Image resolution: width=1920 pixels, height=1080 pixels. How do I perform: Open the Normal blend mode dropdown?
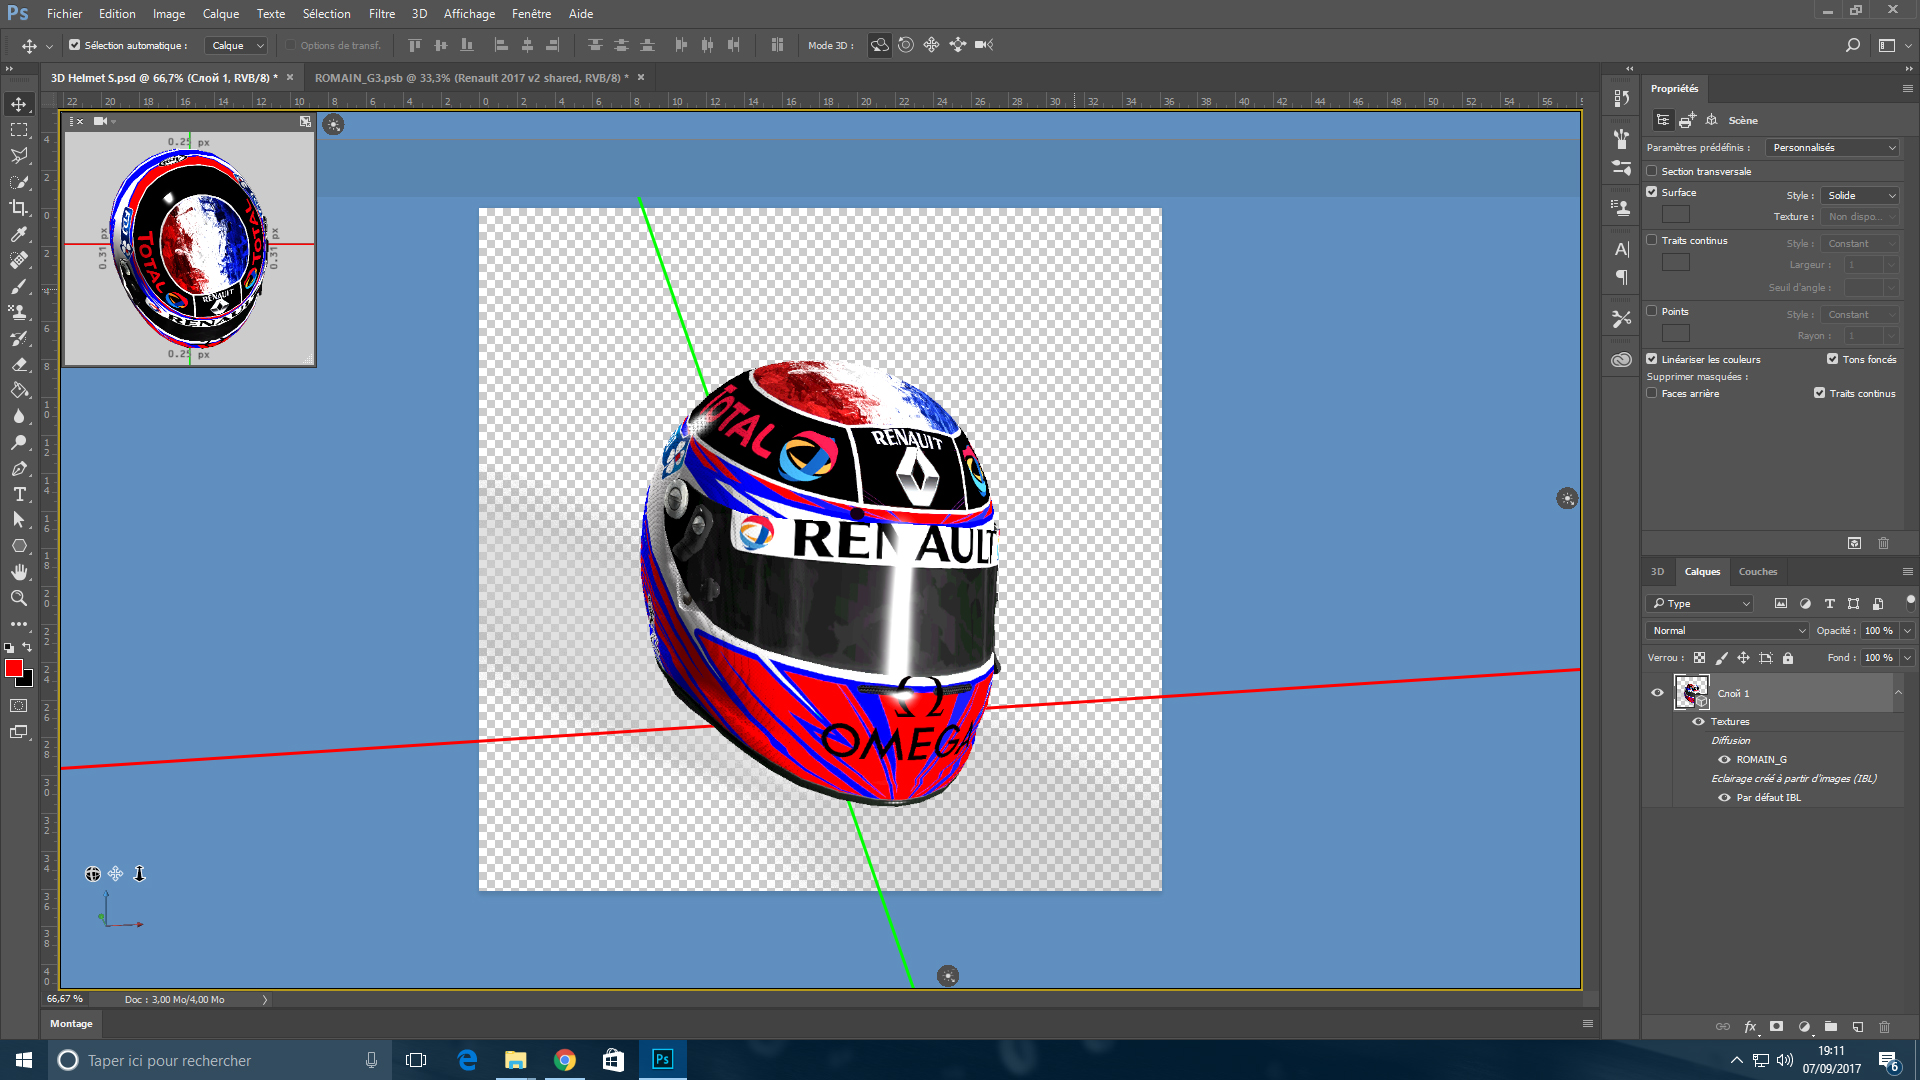pyautogui.click(x=1727, y=630)
